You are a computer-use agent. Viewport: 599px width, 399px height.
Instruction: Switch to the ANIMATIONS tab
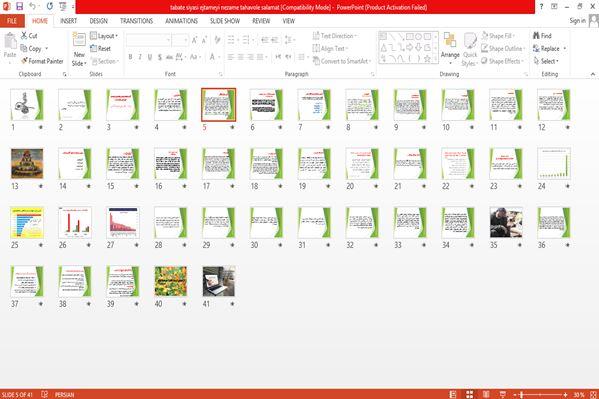click(181, 21)
